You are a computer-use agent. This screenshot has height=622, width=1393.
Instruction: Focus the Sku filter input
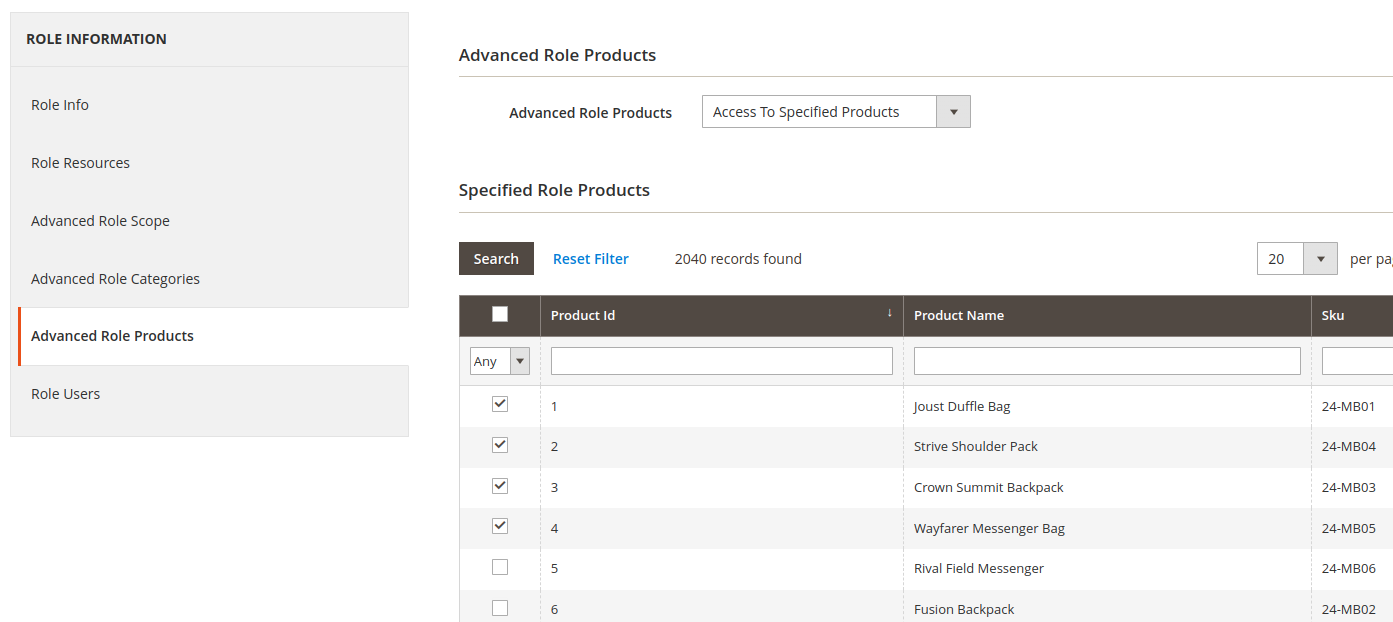[1357, 361]
